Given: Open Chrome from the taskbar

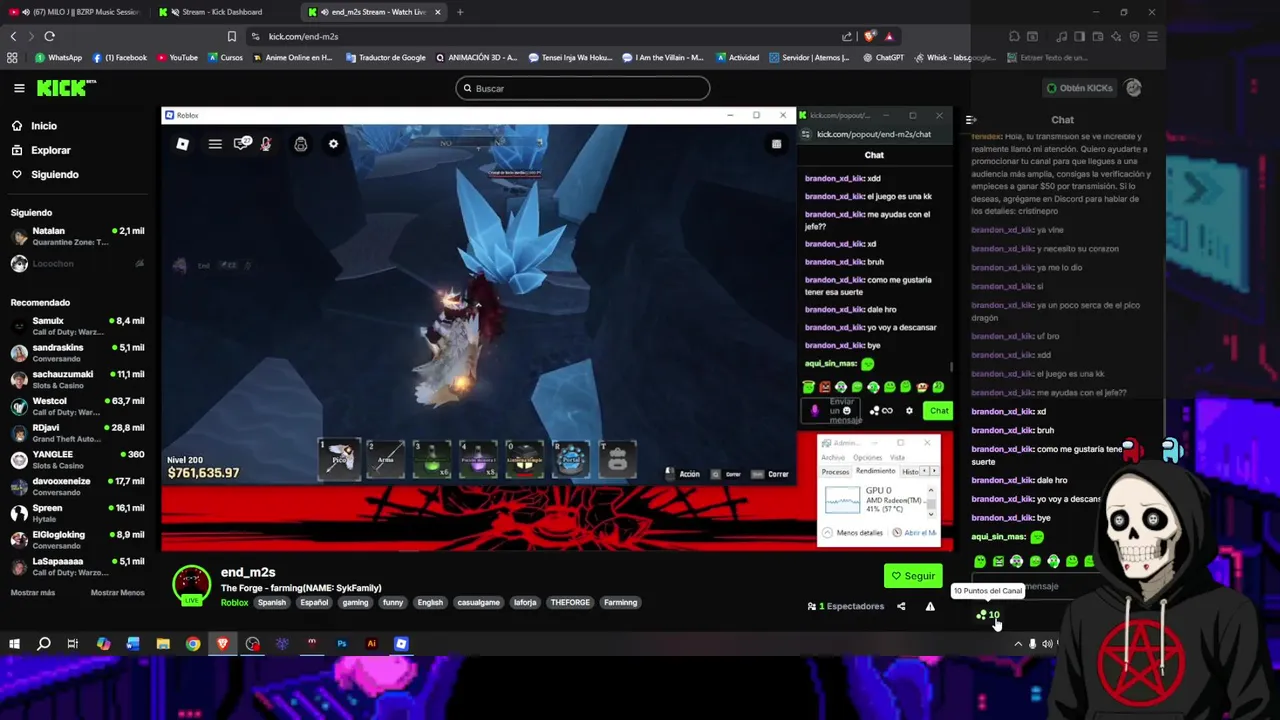Looking at the screenshot, I should pyautogui.click(x=193, y=644).
